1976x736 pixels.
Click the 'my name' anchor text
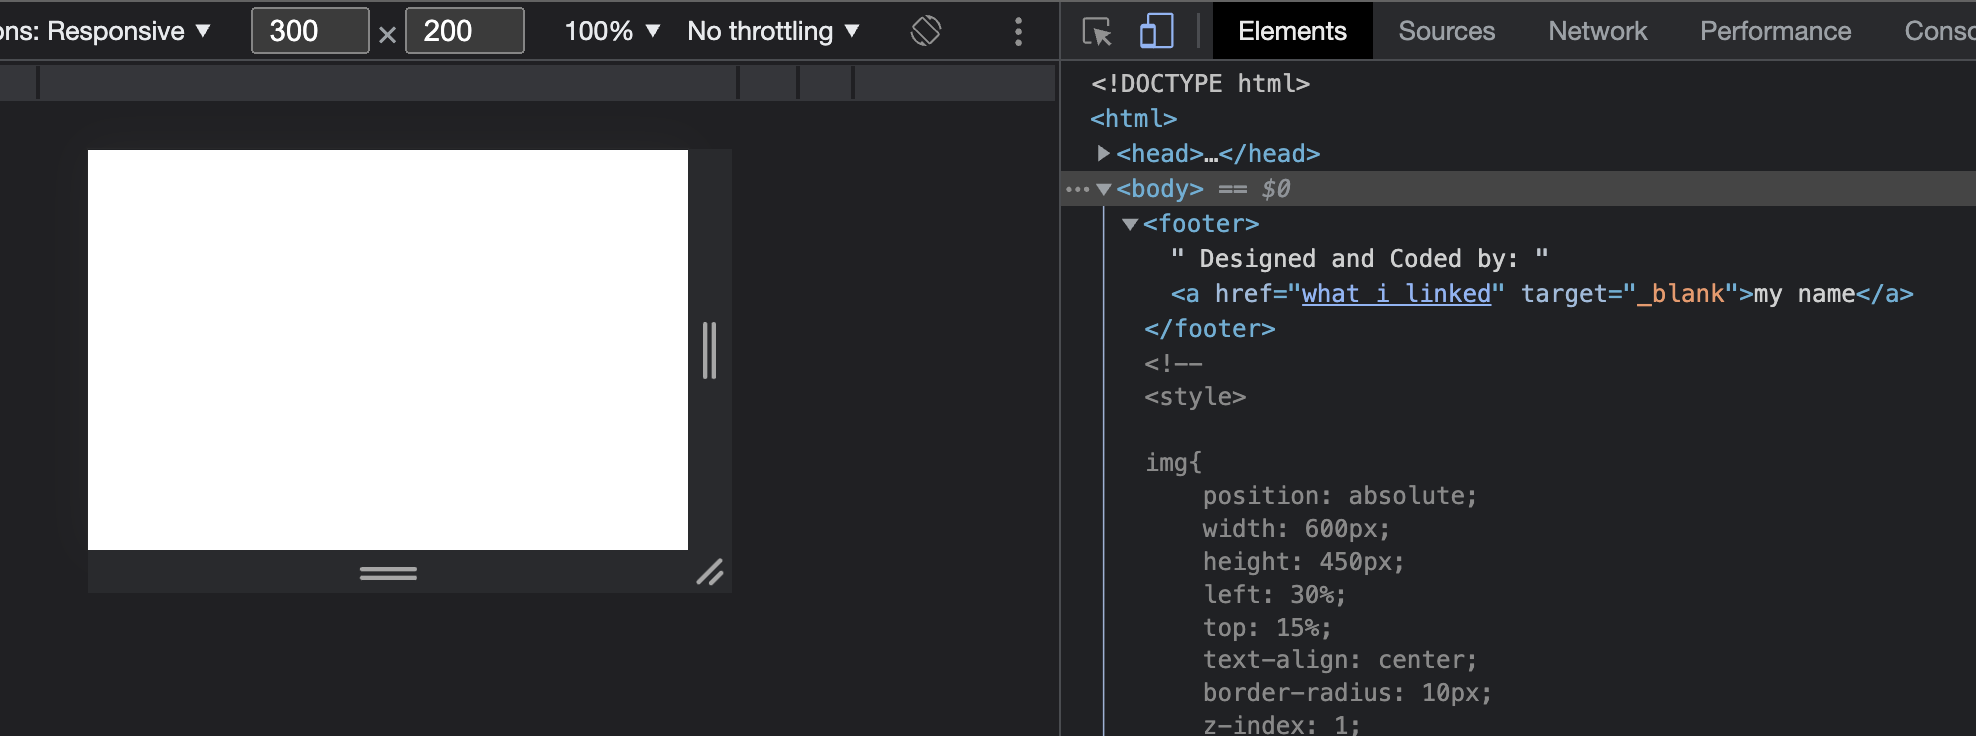click(x=1804, y=294)
